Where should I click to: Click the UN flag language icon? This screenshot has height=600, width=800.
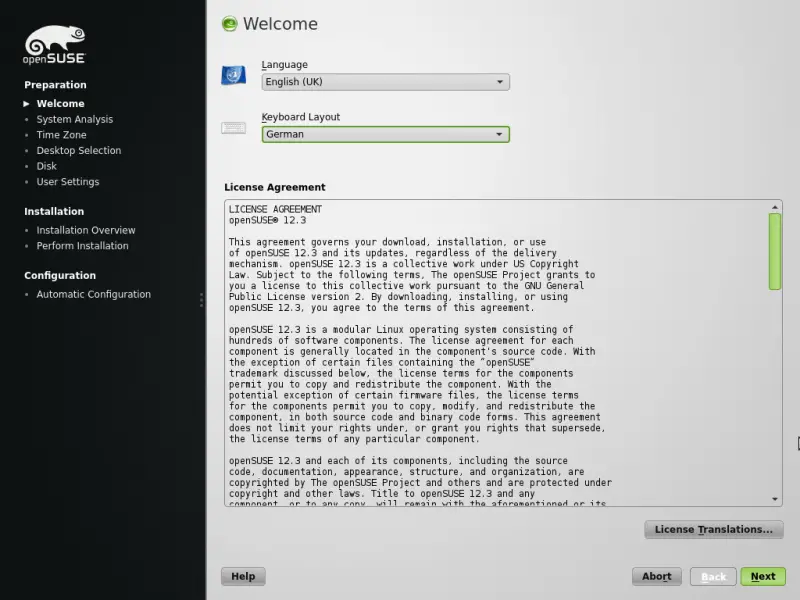(233, 75)
